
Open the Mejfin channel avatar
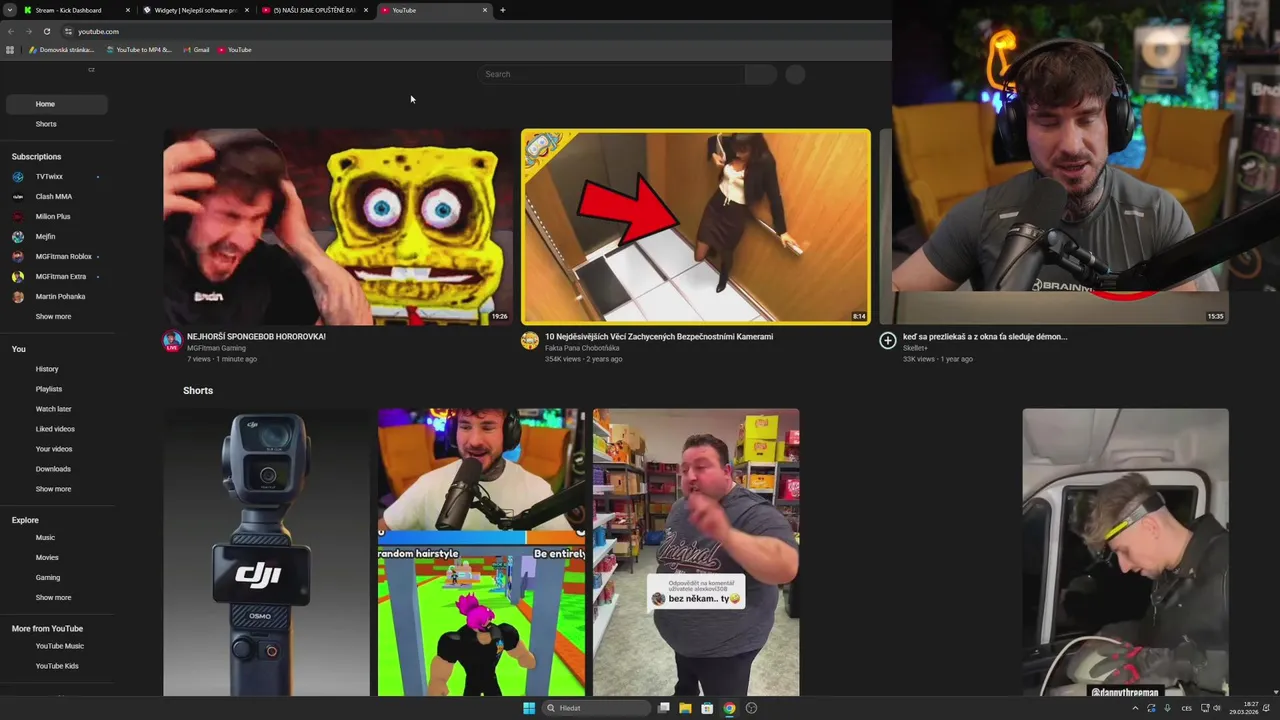point(18,237)
